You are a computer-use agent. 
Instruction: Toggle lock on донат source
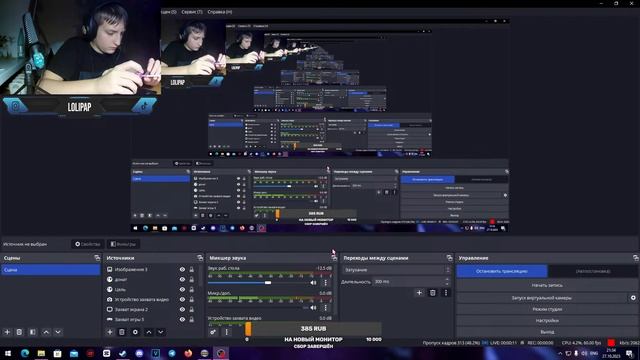coord(191,280)
